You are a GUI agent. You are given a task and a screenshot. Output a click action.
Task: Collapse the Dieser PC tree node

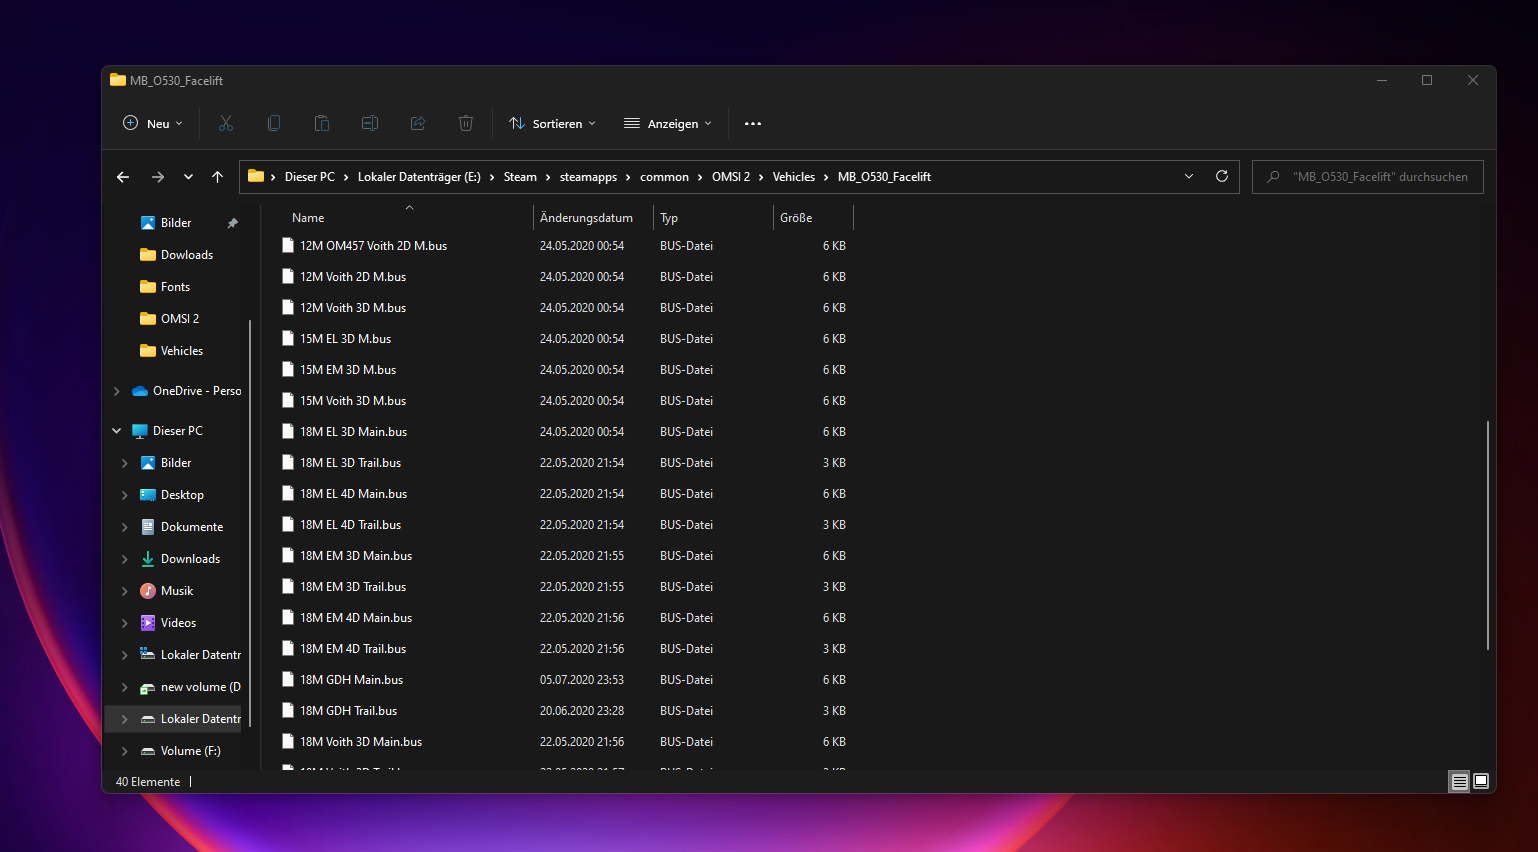[117, 431]
